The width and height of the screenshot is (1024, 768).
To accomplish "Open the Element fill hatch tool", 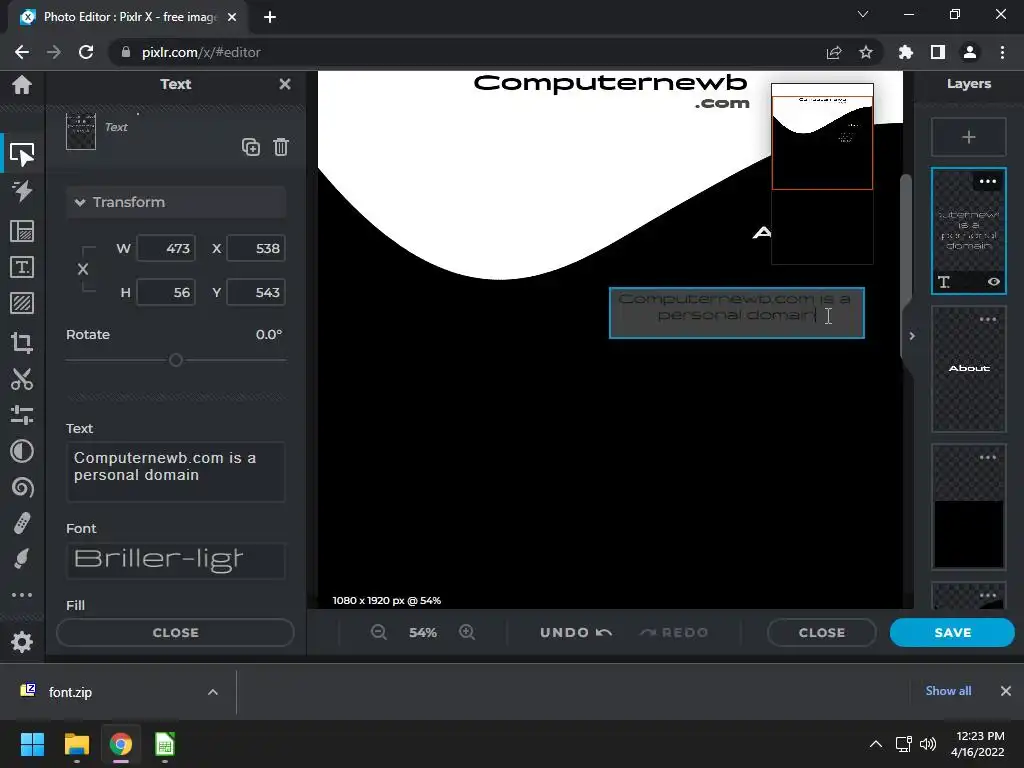I will tap(22, 303).
